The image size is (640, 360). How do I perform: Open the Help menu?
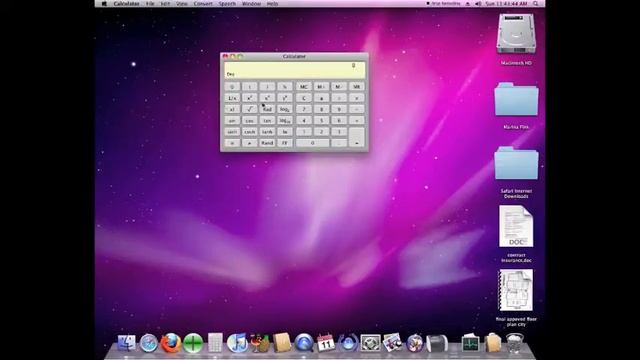pyautogui.click(x=272, y=4)
